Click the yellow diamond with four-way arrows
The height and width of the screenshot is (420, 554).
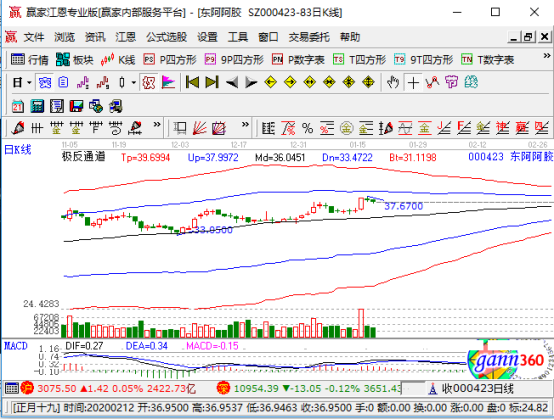368,82
